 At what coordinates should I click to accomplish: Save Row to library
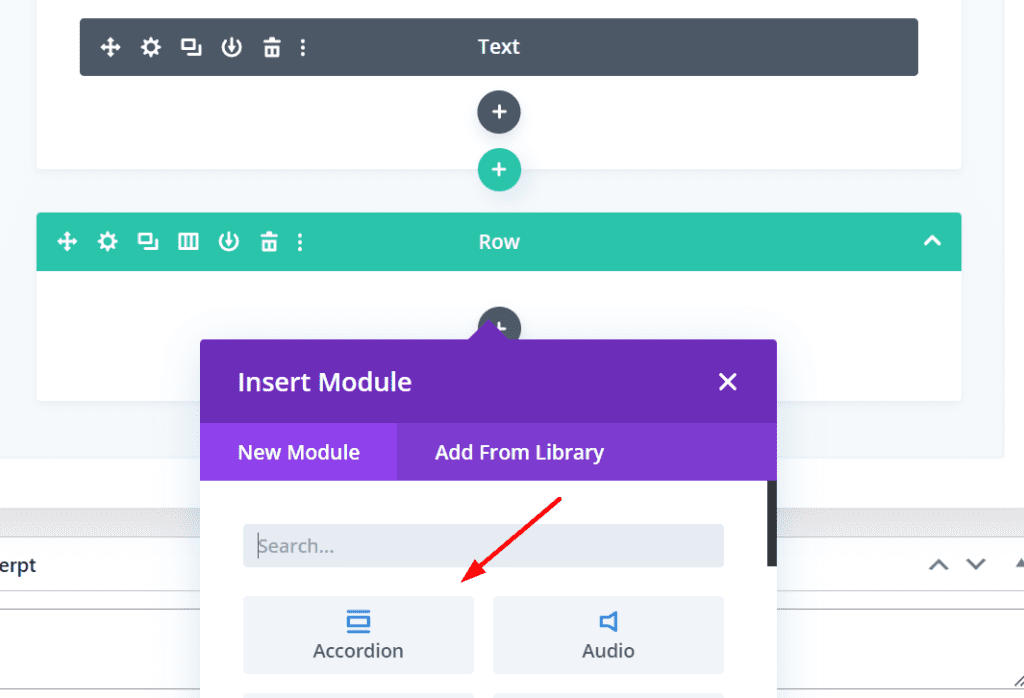229,242
